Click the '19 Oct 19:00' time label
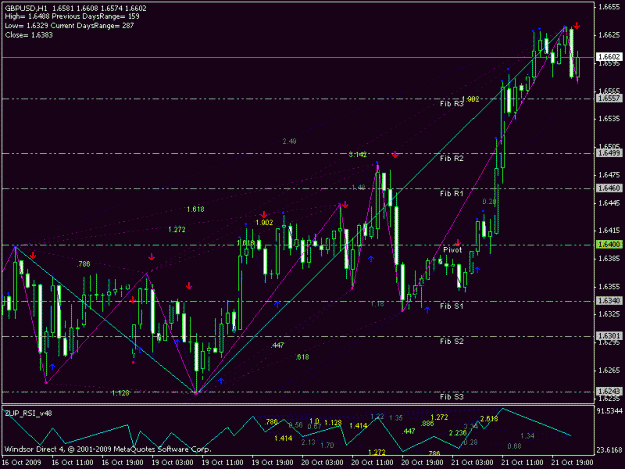The image size is (625, 469). pyautogui.click(x=273, y=463)
